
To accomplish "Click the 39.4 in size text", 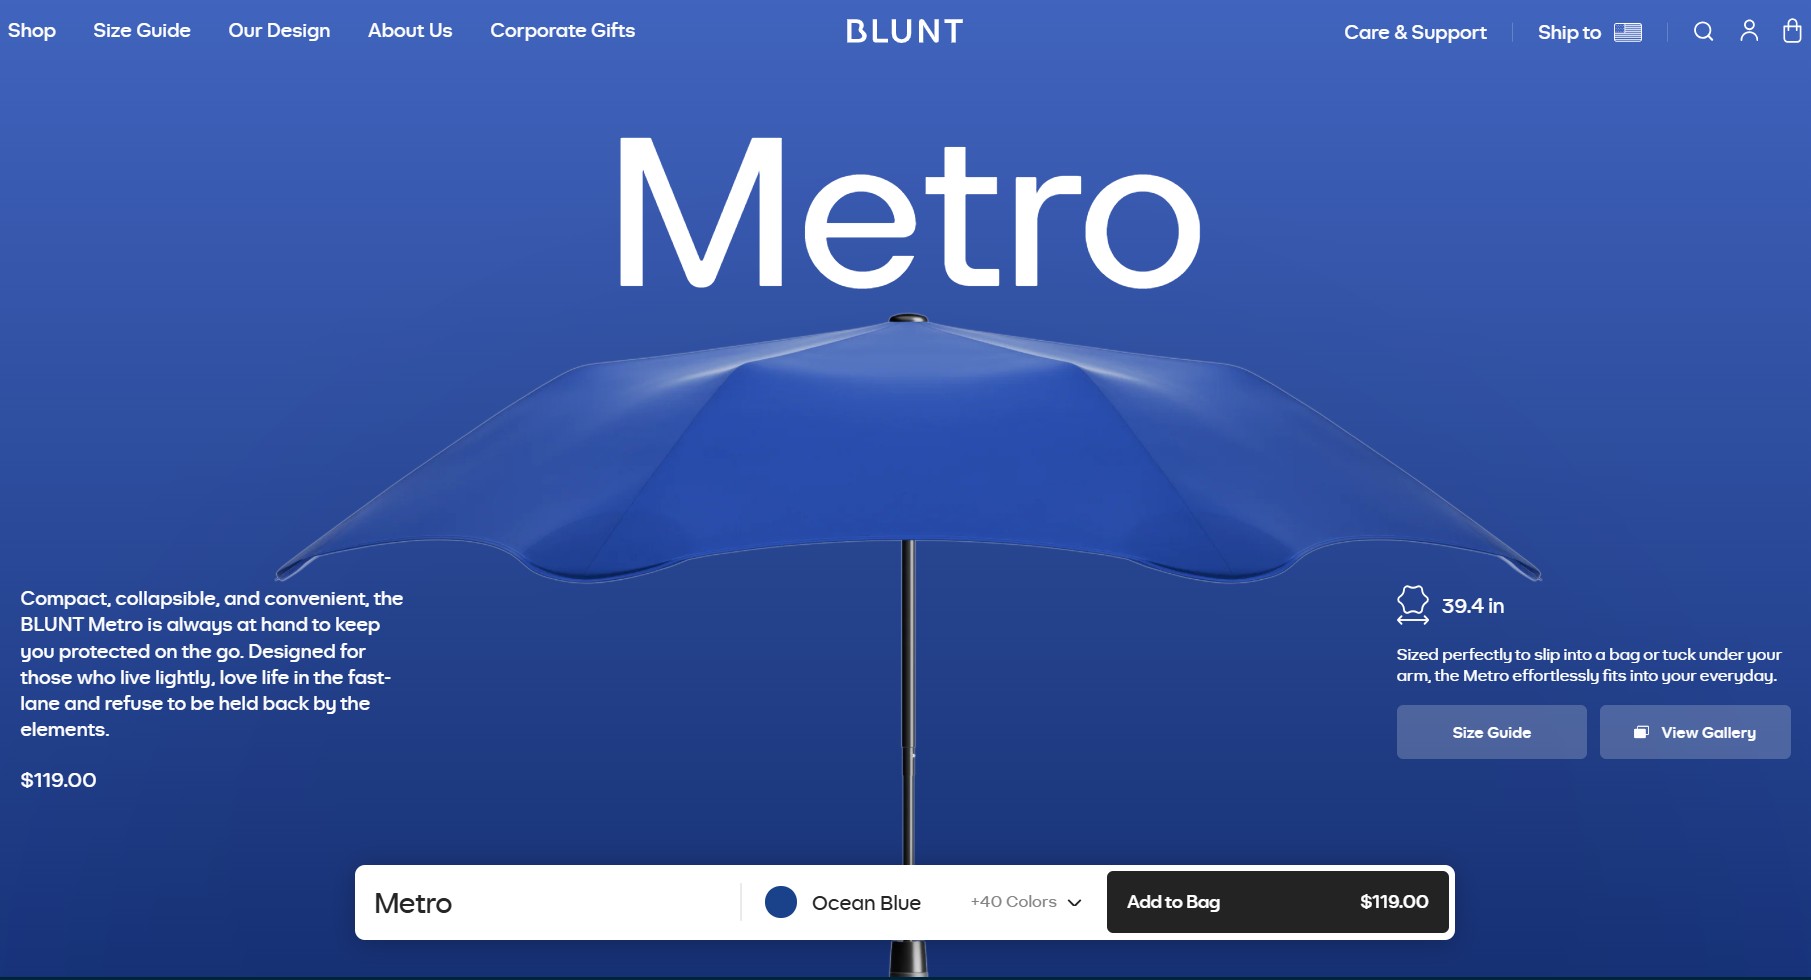I will click(x=1472, y=606).
